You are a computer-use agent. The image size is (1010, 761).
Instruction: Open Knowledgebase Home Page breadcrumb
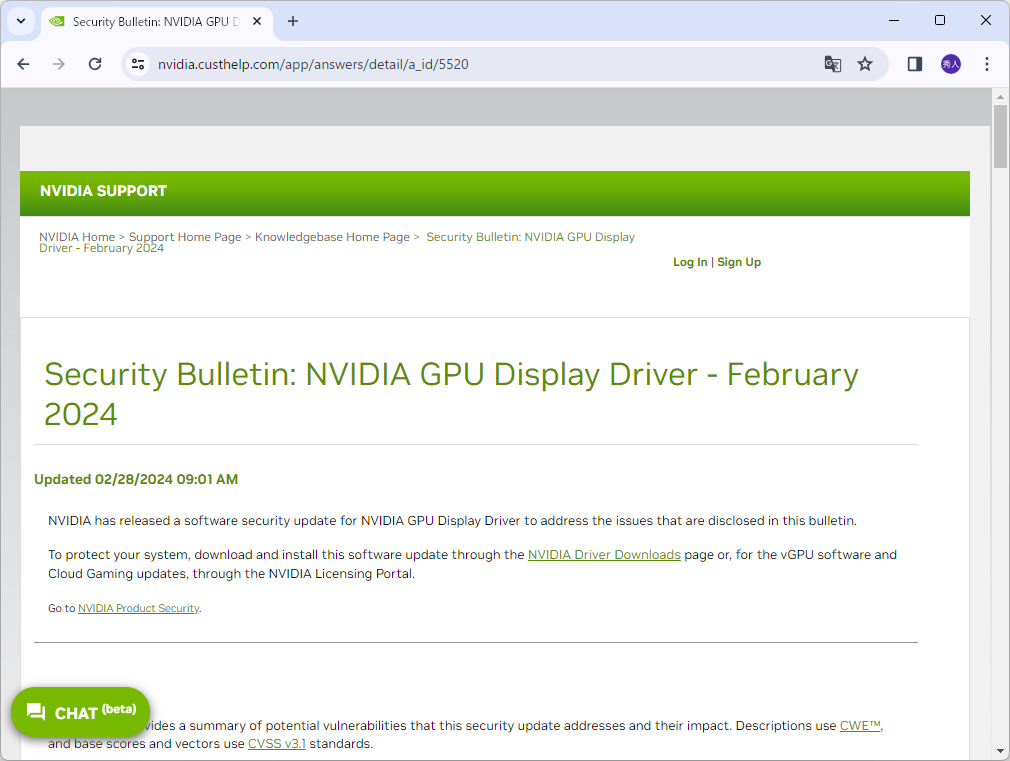(x=332, y=237)
